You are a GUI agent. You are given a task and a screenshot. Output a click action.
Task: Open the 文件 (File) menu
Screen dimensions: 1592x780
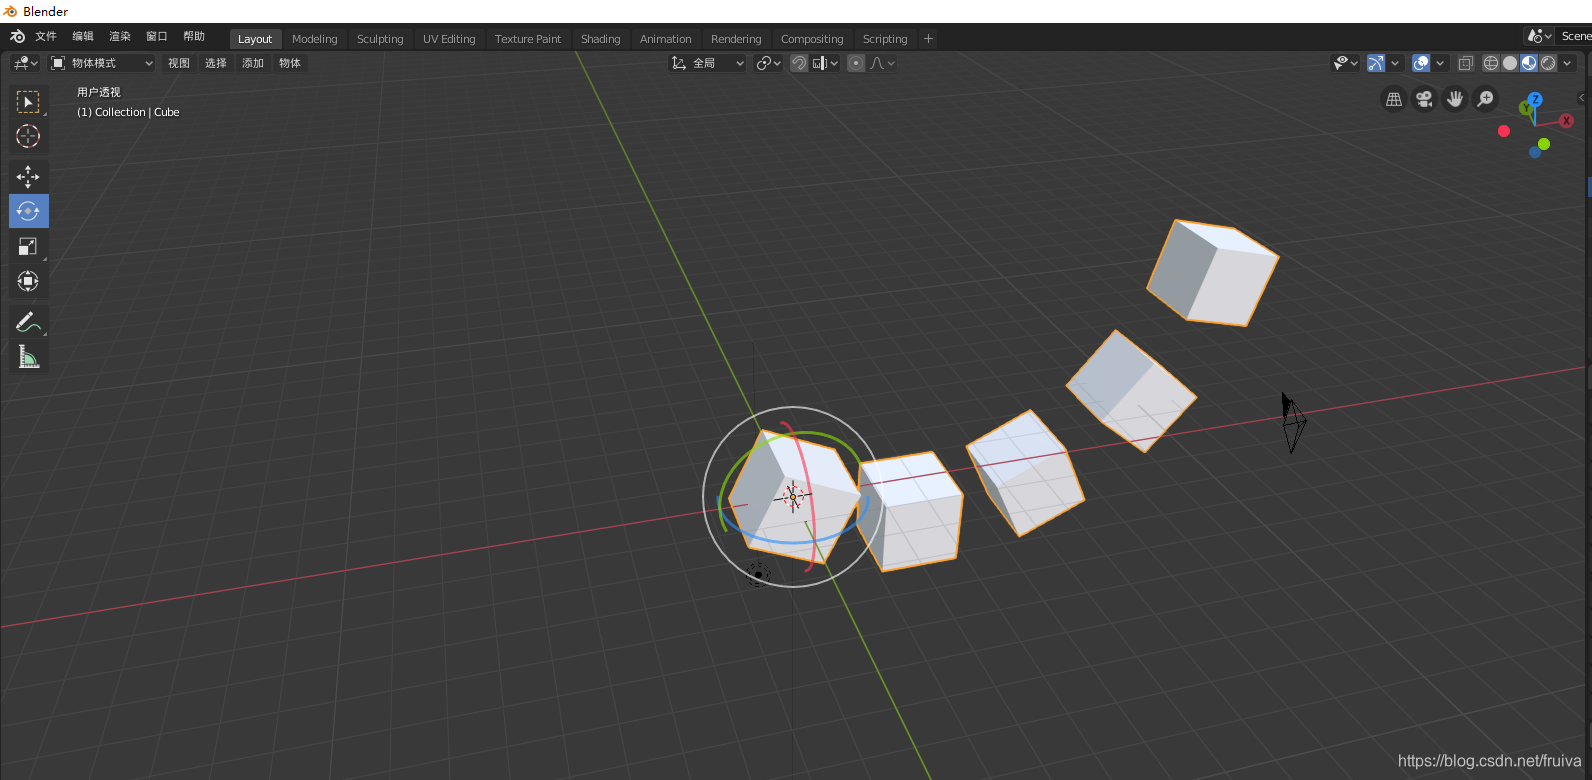pyautogui.click(x=46, y=36)
